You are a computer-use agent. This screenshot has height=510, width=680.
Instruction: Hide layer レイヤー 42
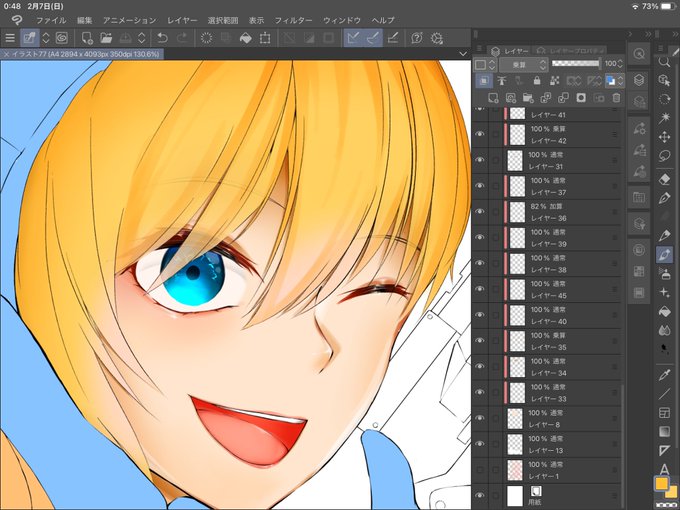(x=479, y=134)
